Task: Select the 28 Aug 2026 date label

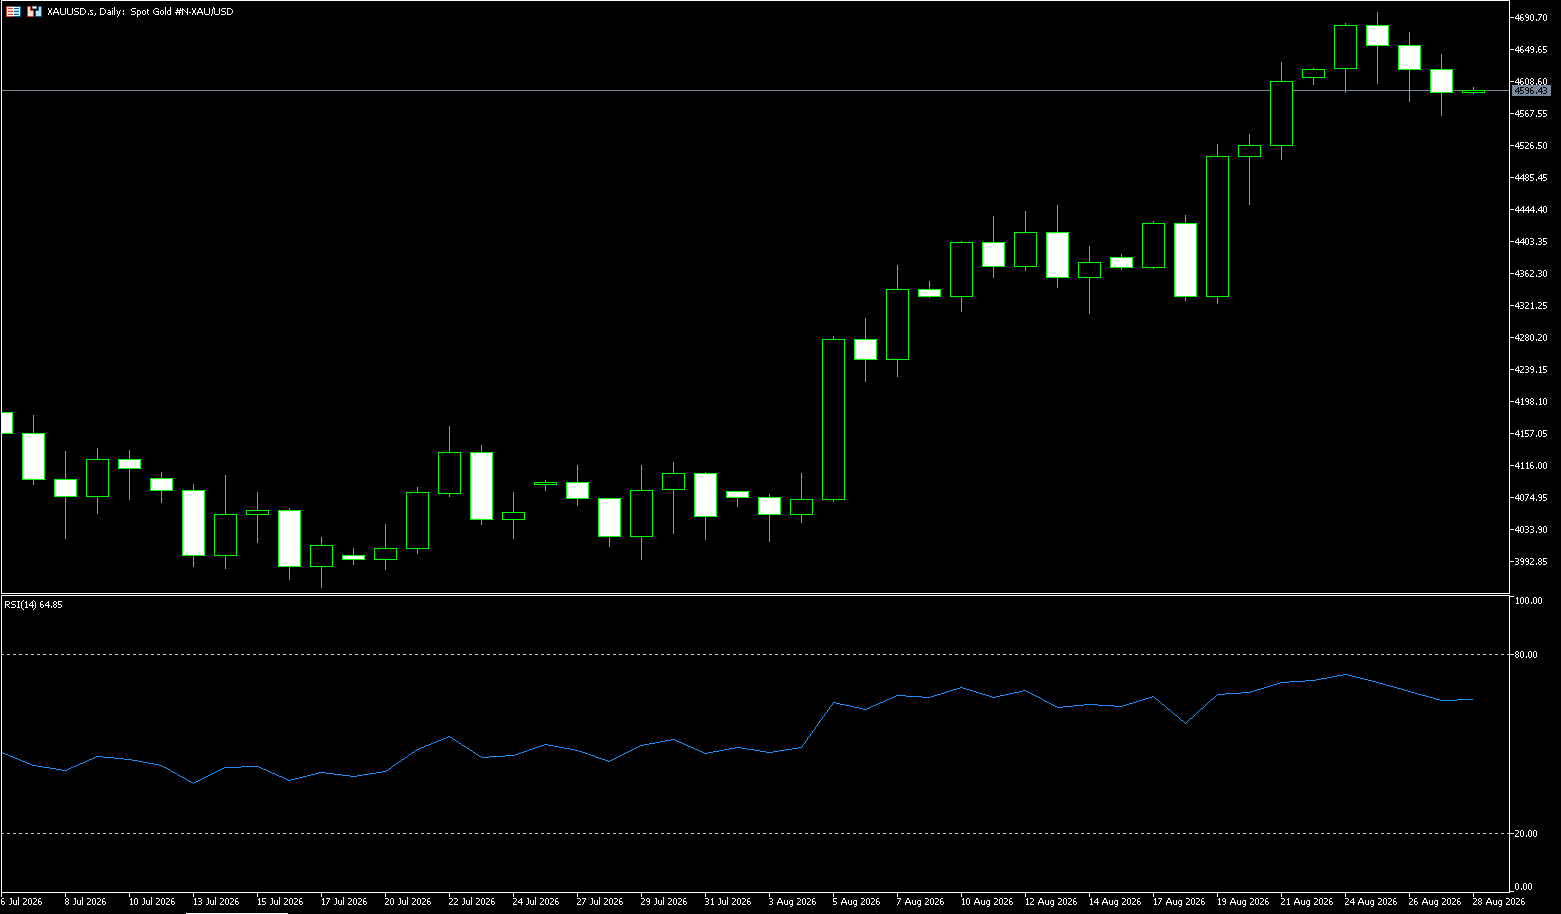Action: [x=1498, y=902]
